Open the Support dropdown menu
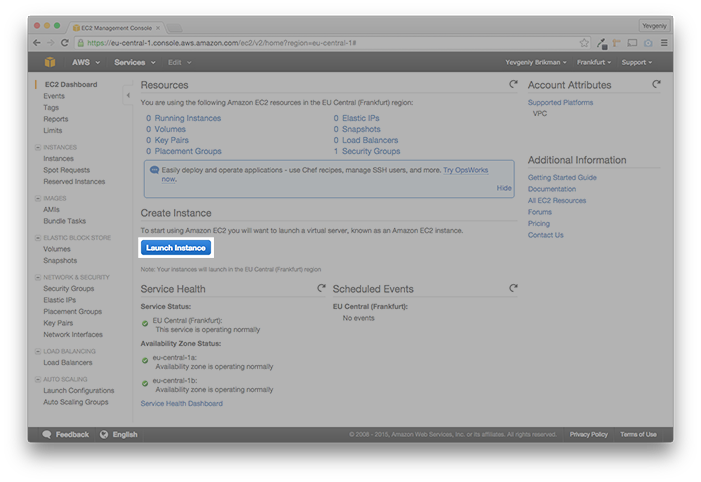This screenshot has height=482, width=701. click(x=637, y=62)
